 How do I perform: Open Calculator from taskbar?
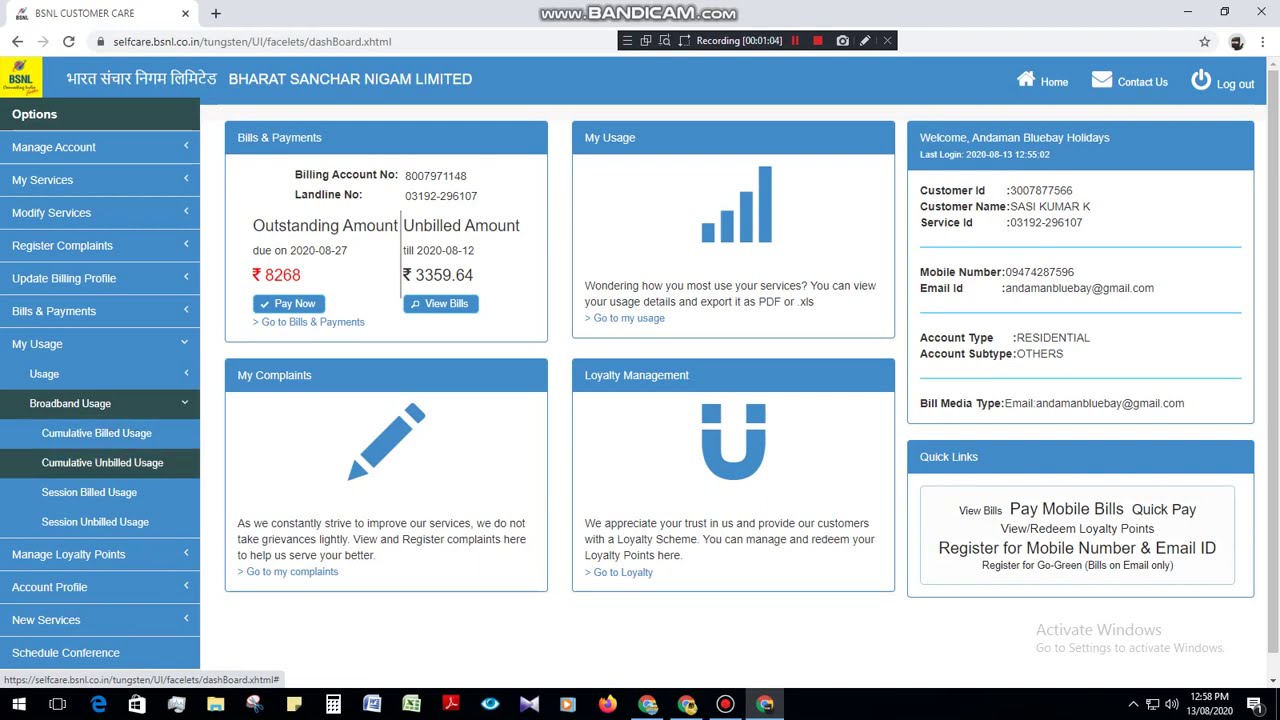click(x=333, y=704)
